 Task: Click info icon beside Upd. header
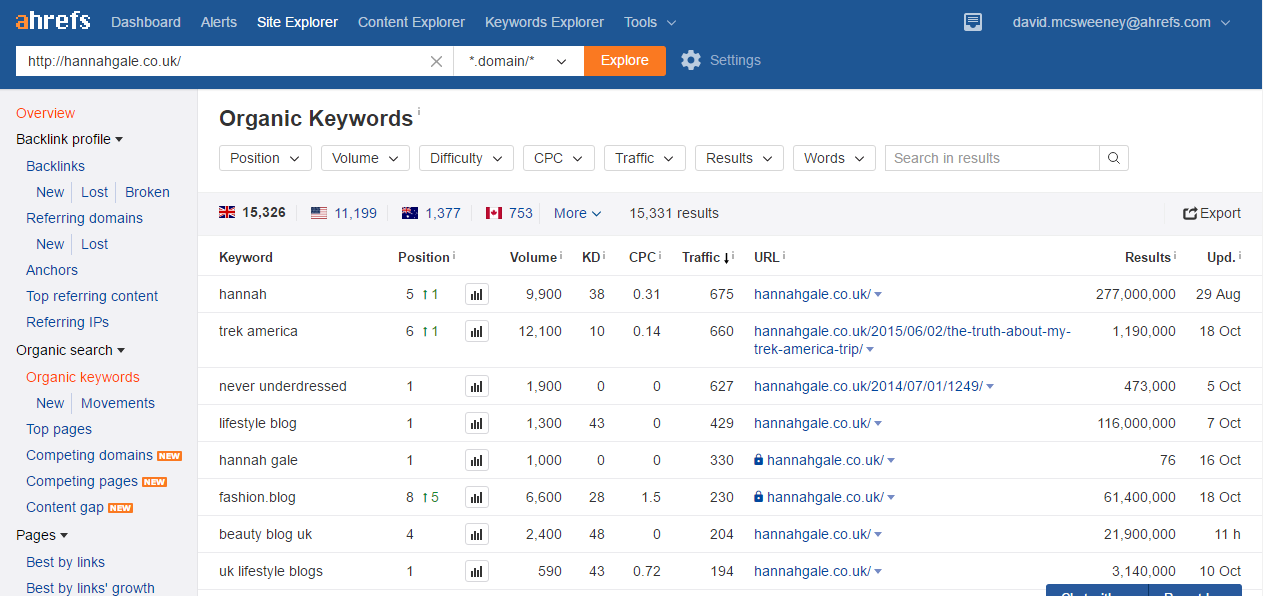pos(1240,256)
